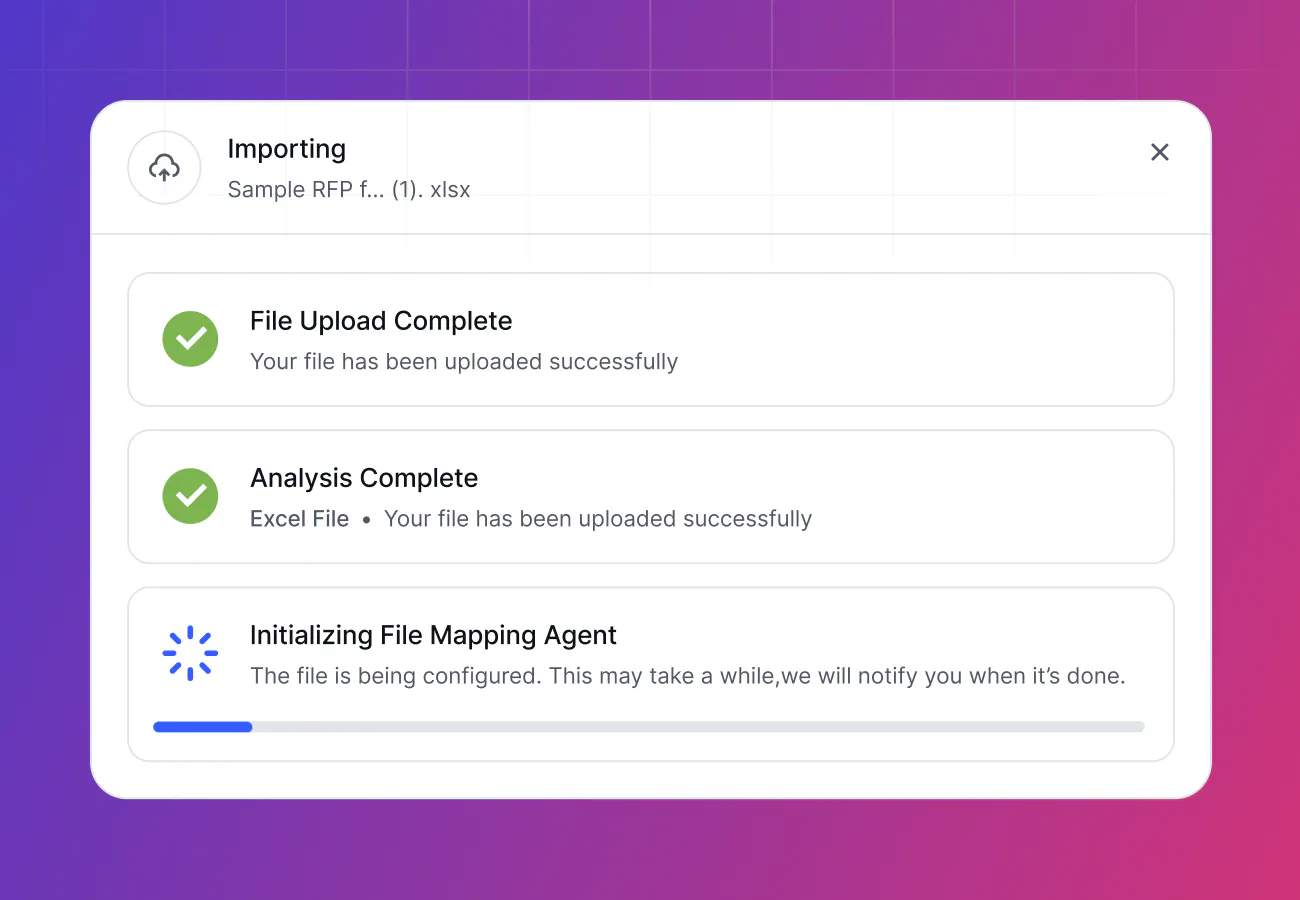Image resolution: width=1300 pixels, height=900 pixels.
Task: Click the "file is being configured" description text
Action: click(687, 676)
